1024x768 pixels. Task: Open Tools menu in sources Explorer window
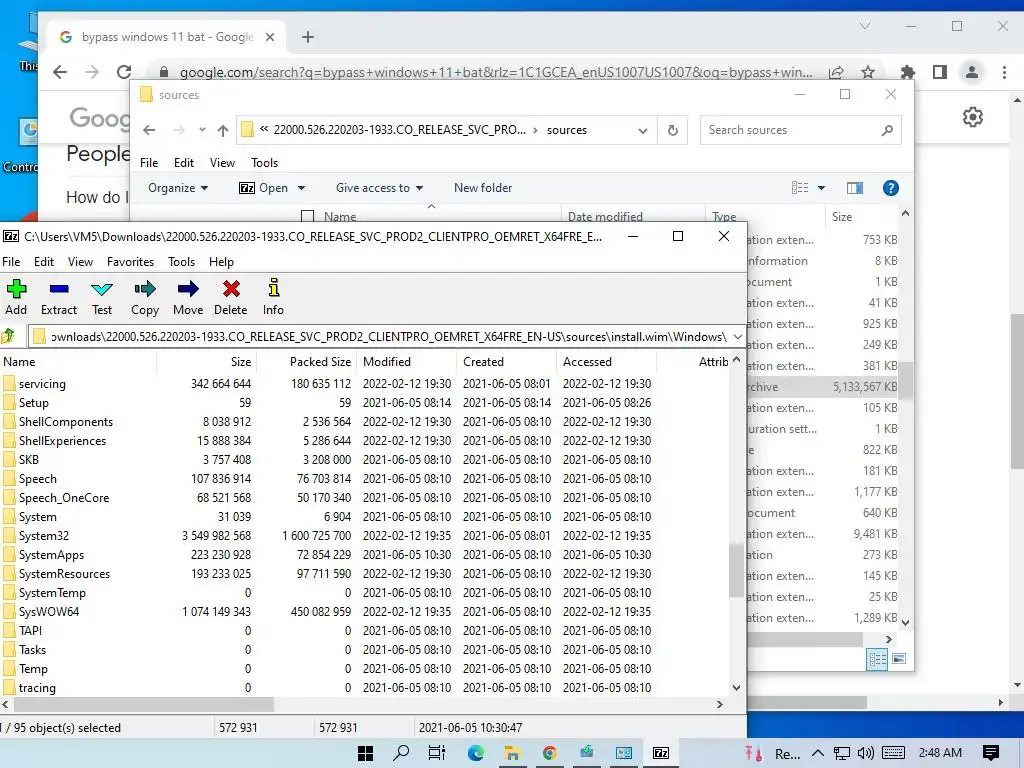pyautogui.click(x=264, y=163)
